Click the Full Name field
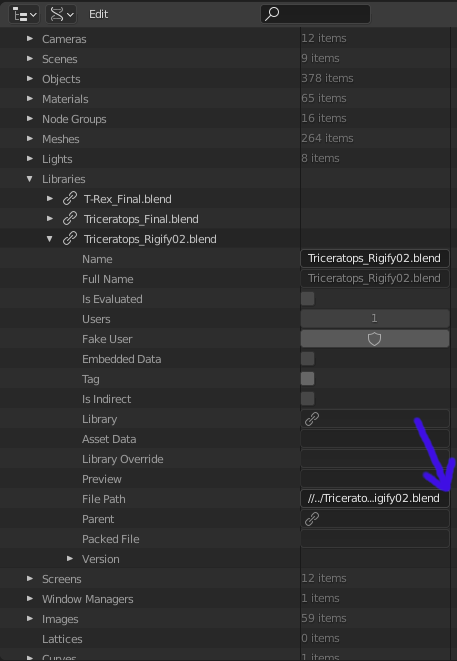The image size is (457, 661). [375, 279]
